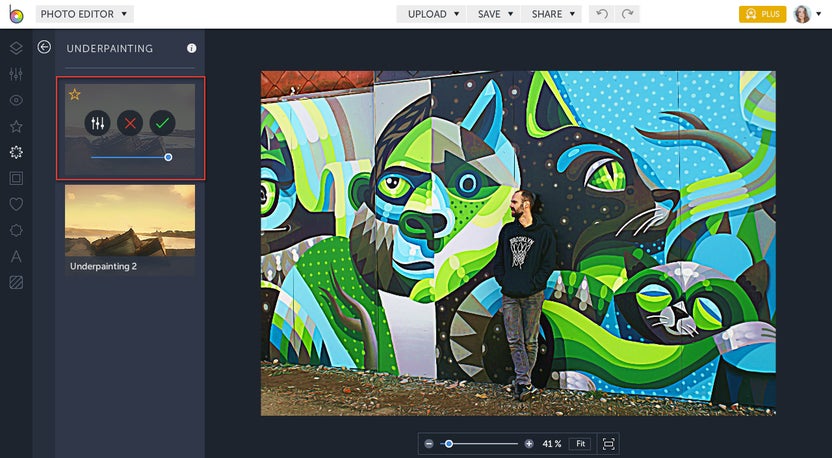832x458 pixels.
Task: Apply the effect with green checkmark
Action: (162, 124)
